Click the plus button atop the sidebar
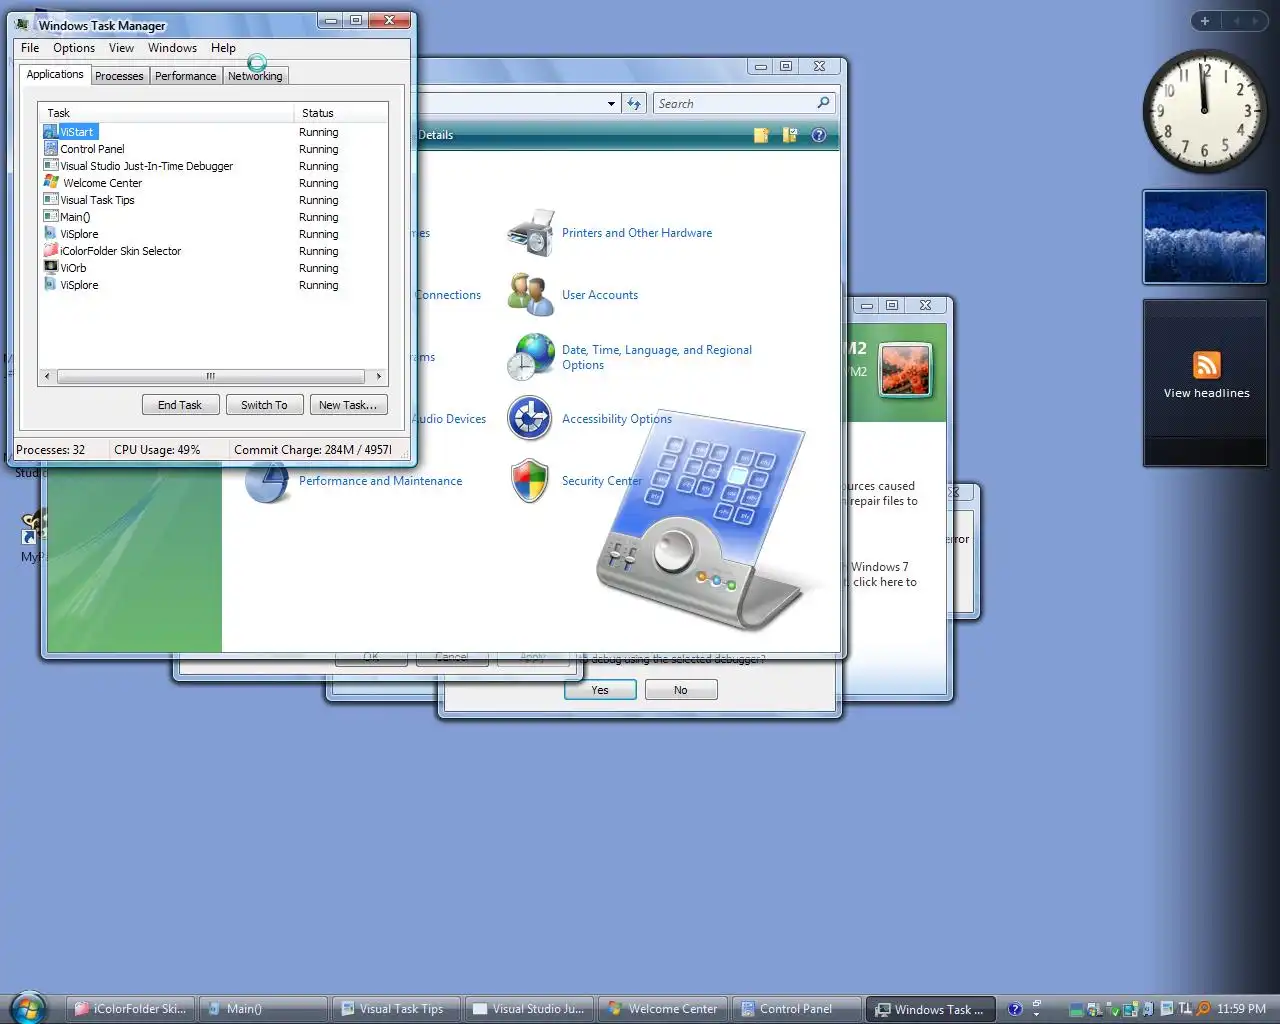Screen dimensions: 1280x1024 [1205, 21]
